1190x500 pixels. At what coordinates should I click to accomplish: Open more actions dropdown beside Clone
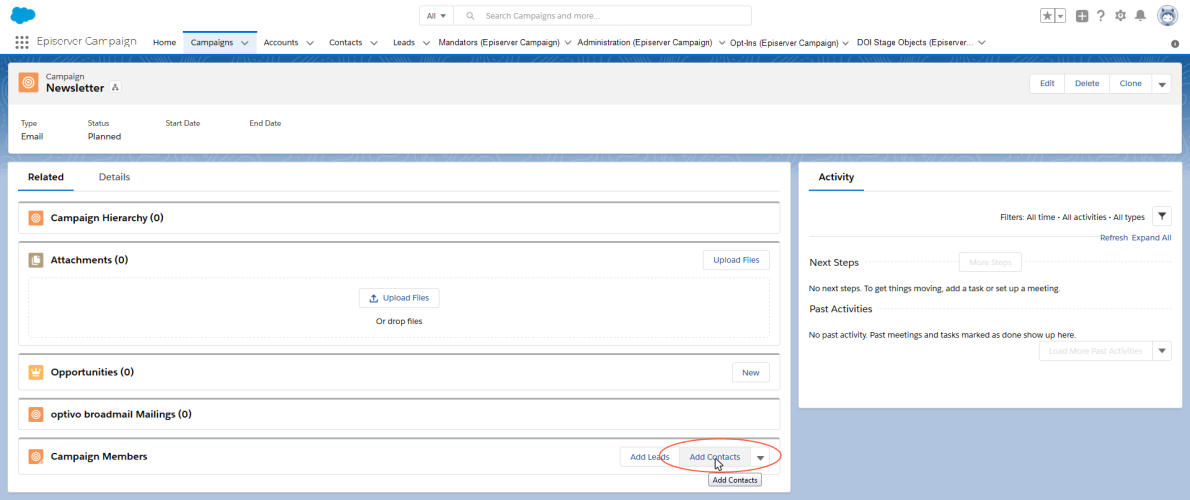(1162, 84)
